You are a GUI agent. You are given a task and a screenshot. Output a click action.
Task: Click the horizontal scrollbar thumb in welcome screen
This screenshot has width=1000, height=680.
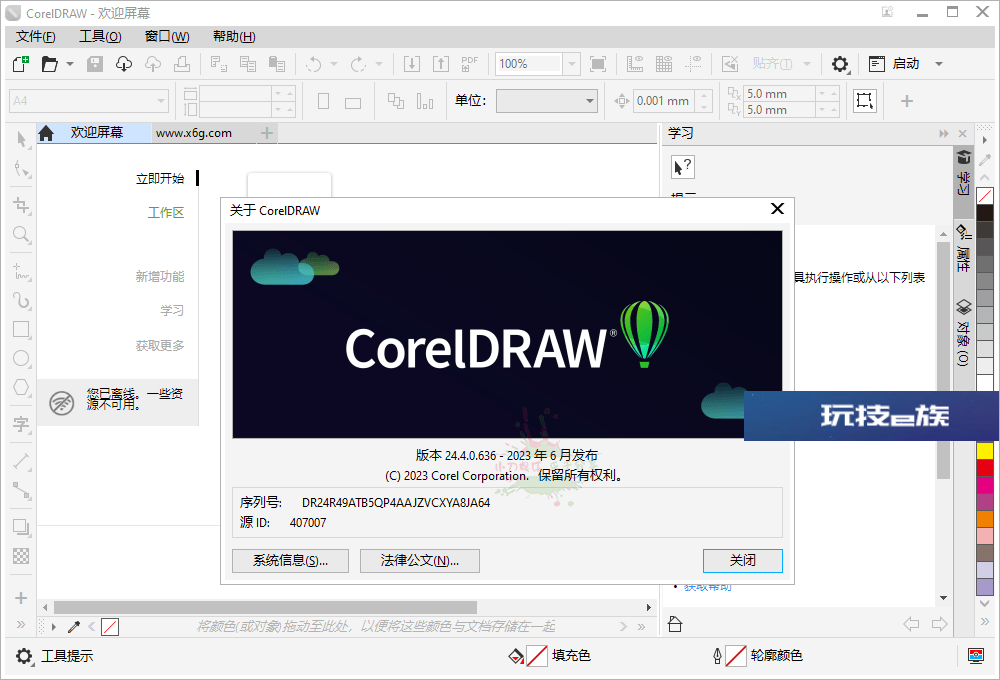265,607
